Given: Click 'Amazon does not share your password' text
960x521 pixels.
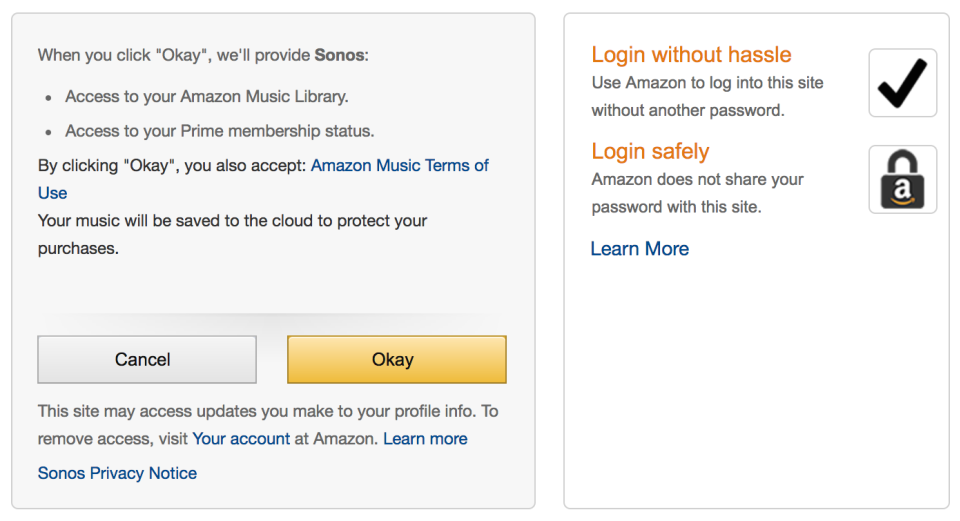Looking at the screenshot, I should (697, 193).
